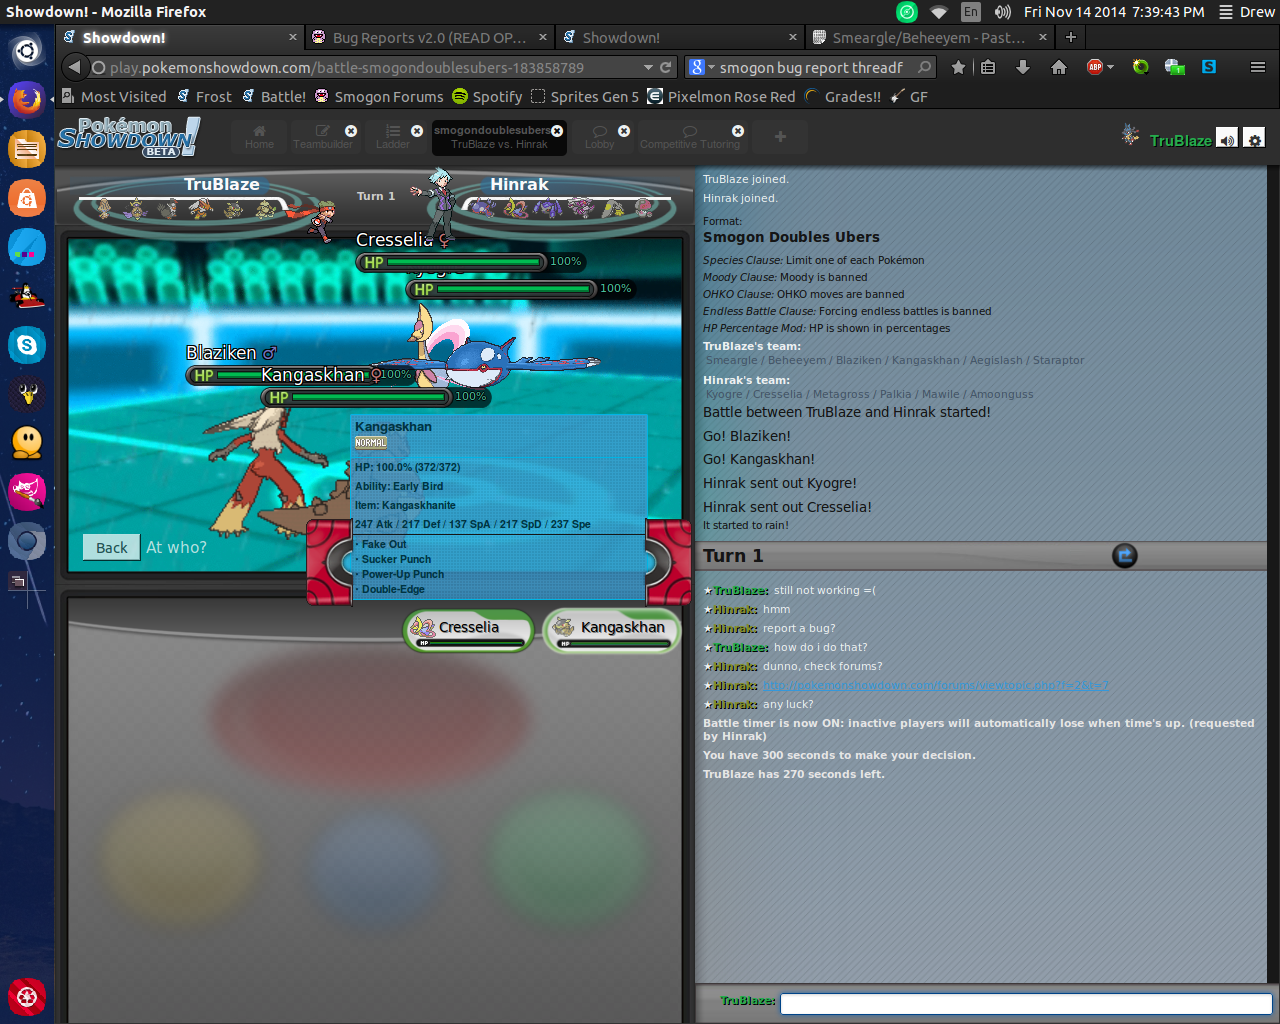Go to Firefox Home page icon

pyautogui.click(x=1058, y=67)
